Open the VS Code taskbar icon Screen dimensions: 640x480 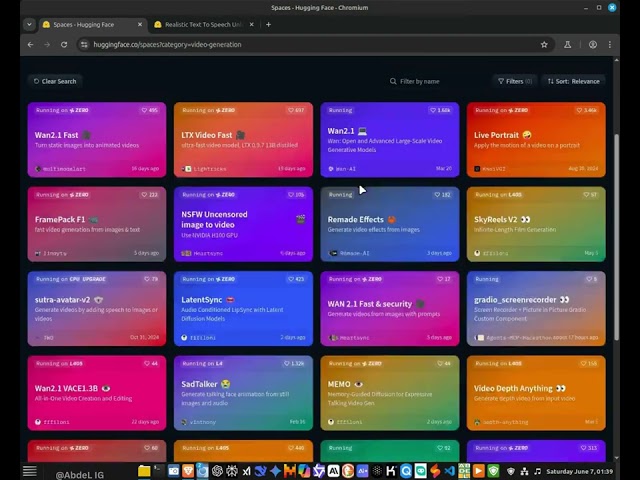point(449,471)
